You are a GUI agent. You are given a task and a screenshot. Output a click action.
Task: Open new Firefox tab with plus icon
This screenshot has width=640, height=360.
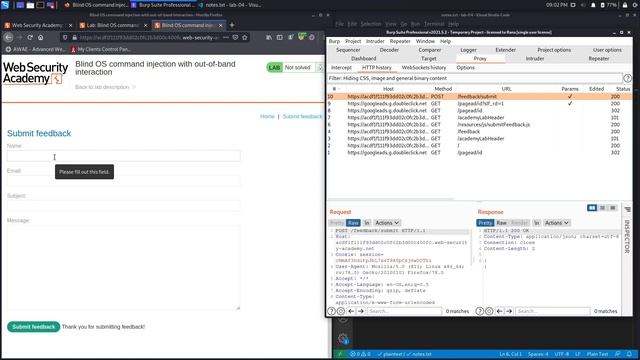pyautogui.click(x=232, y=25)
